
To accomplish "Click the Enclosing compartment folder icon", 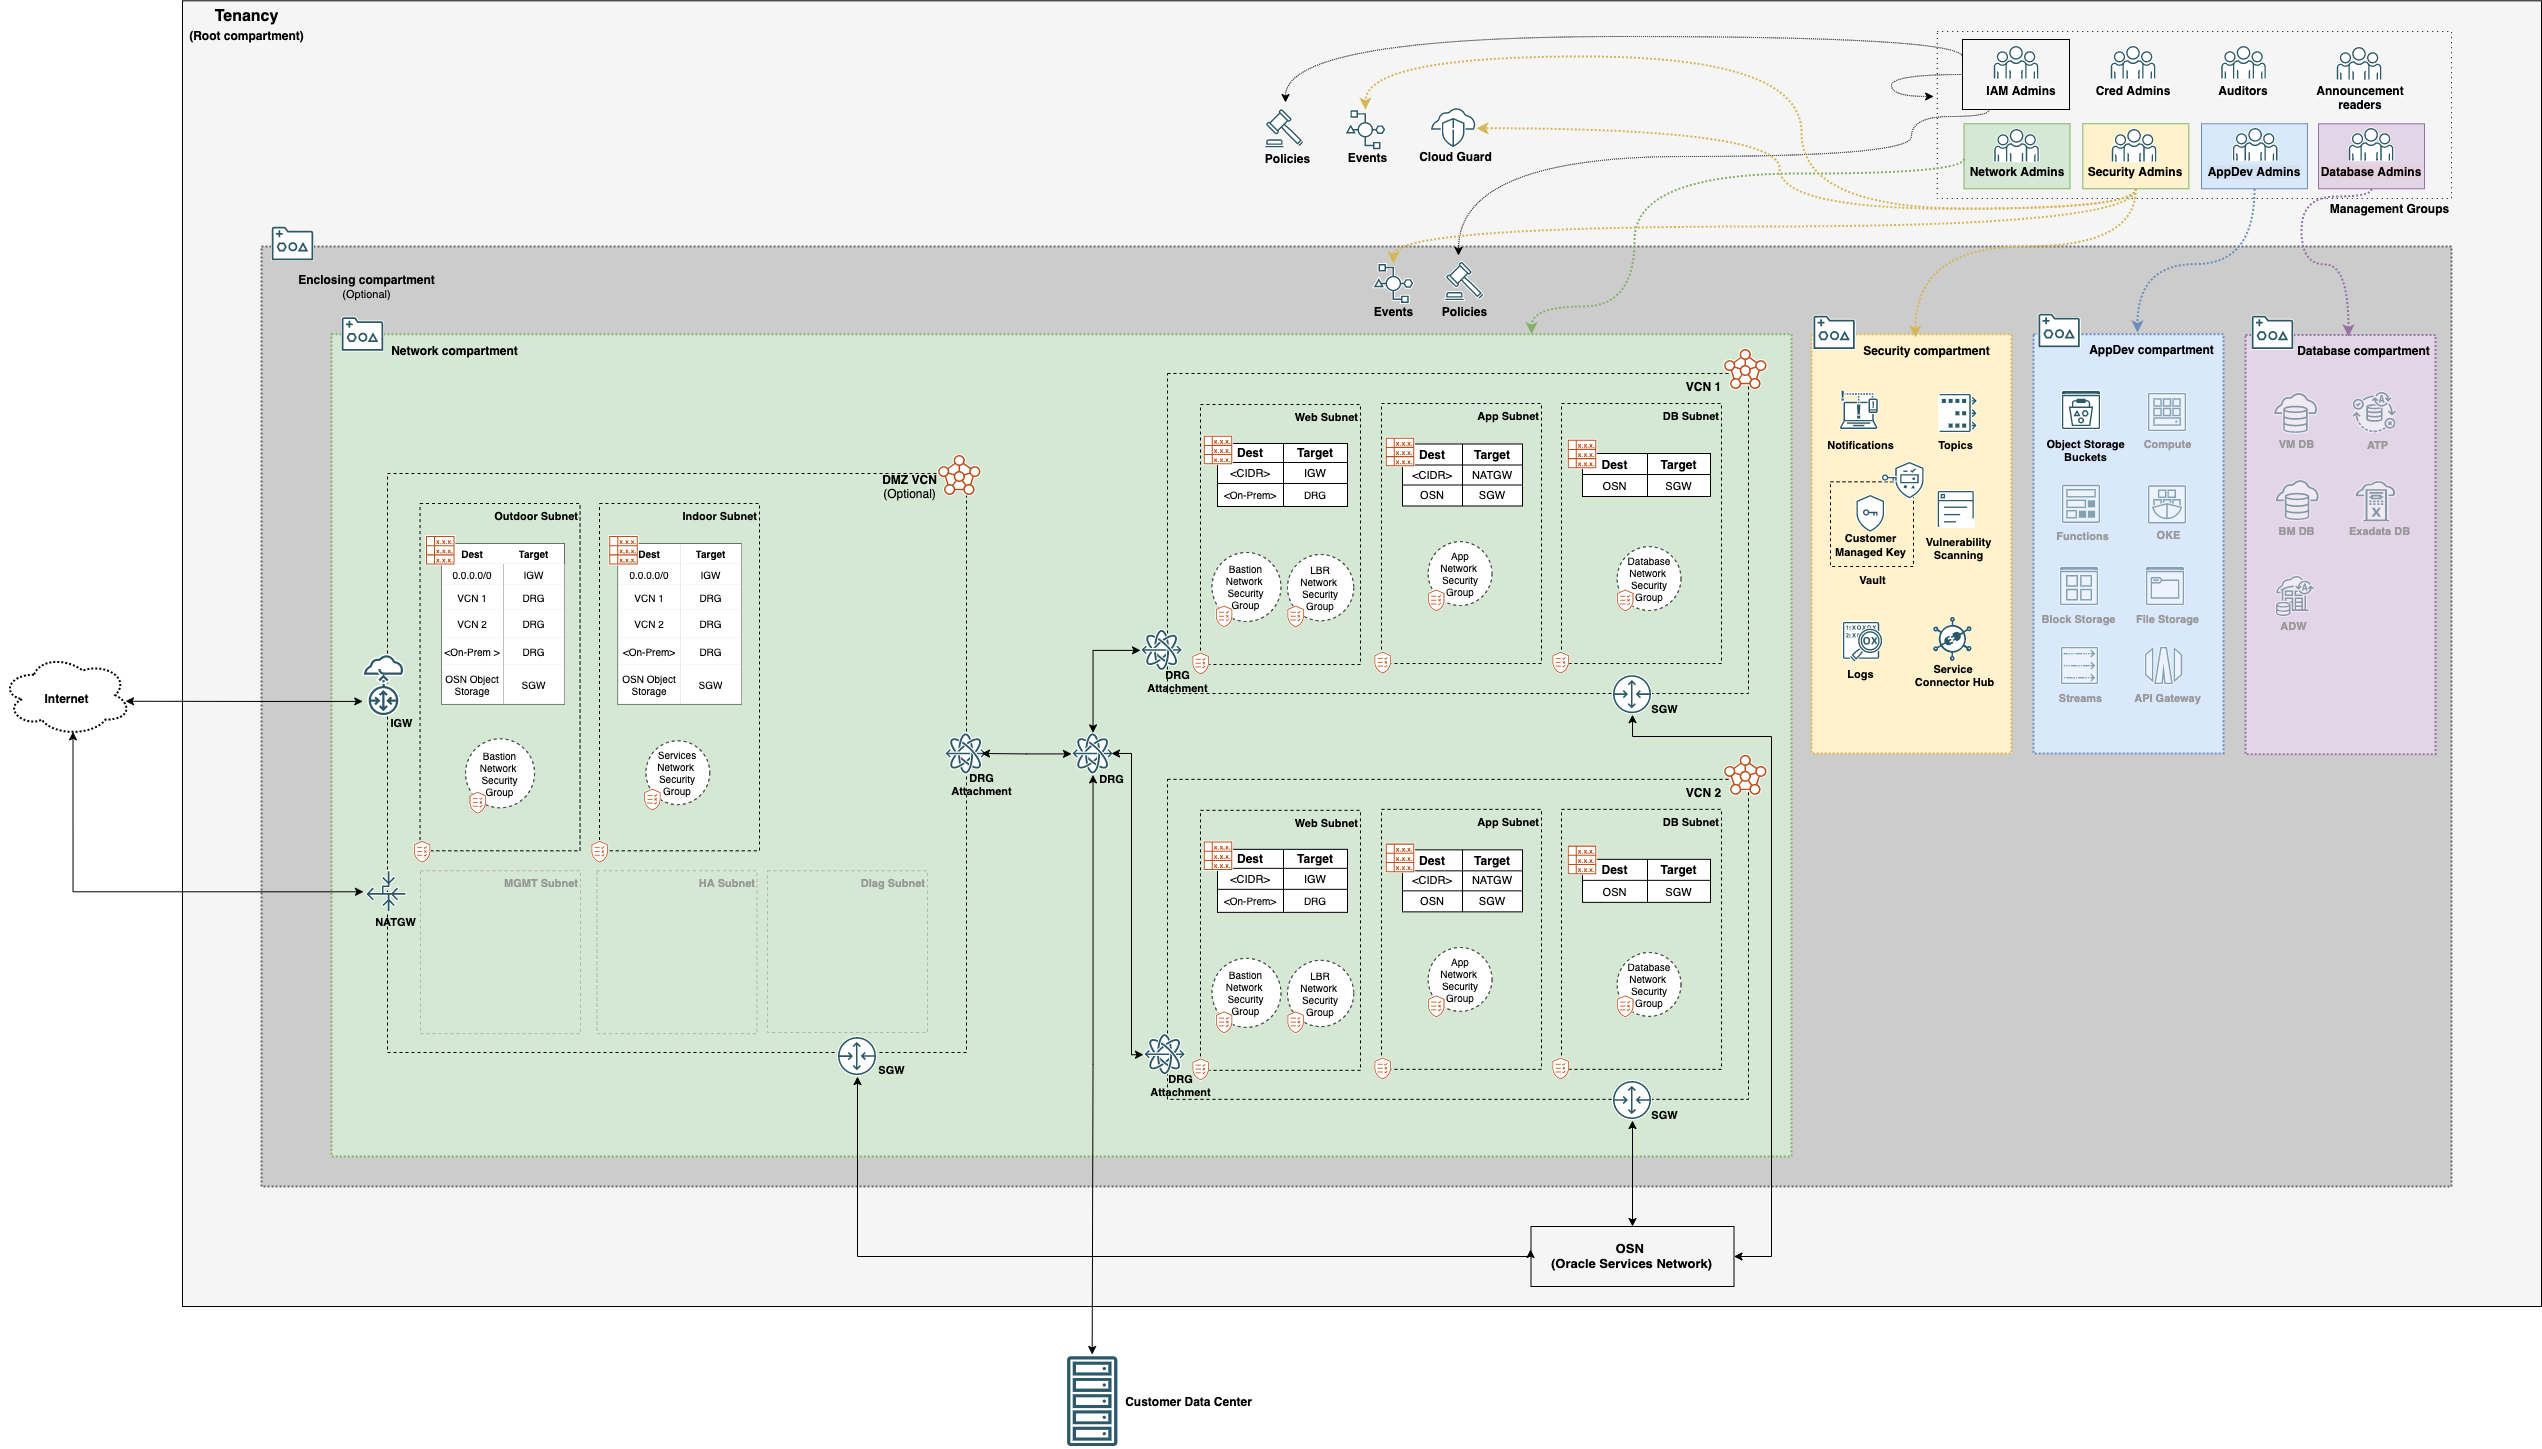I will pyautogui.click(x=292, y=244).
